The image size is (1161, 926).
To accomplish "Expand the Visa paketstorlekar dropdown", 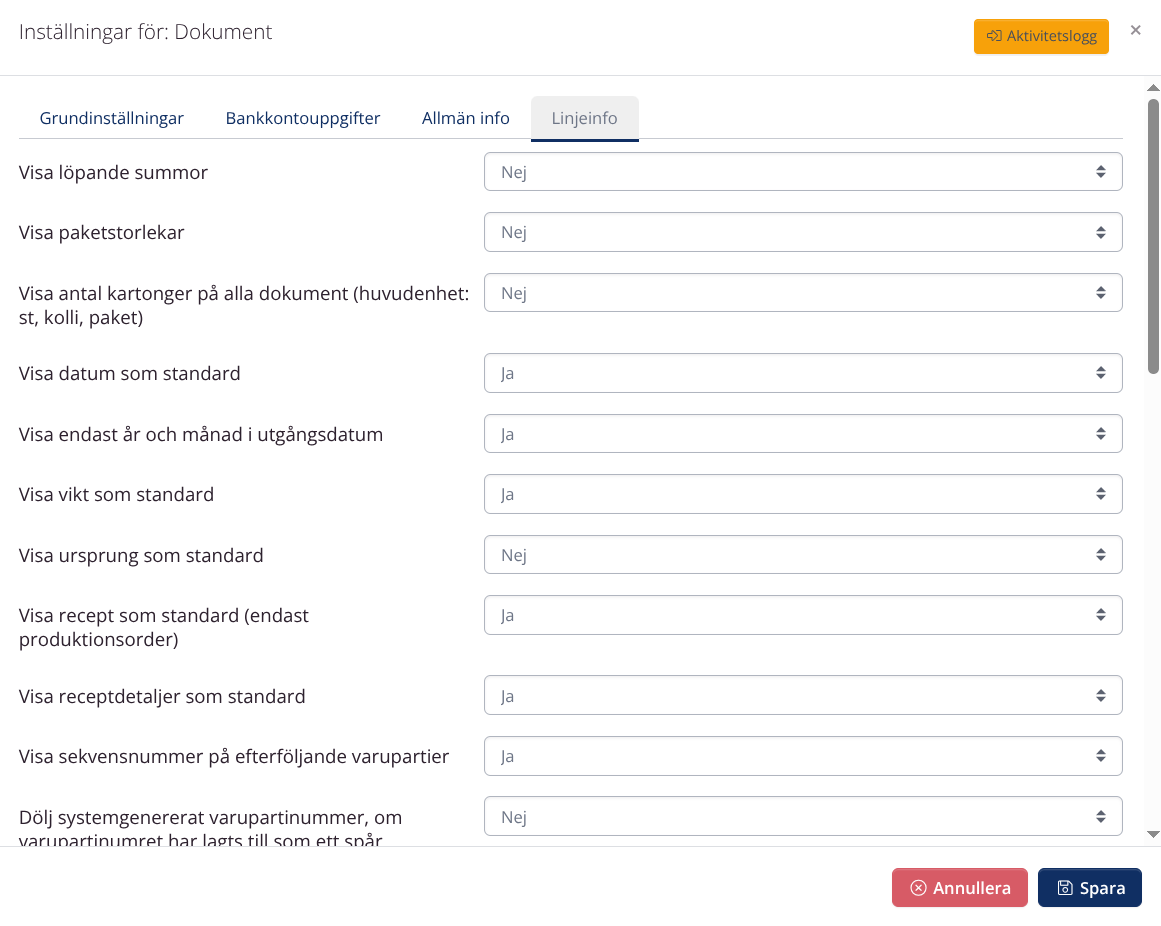I will tap(802, 232).
